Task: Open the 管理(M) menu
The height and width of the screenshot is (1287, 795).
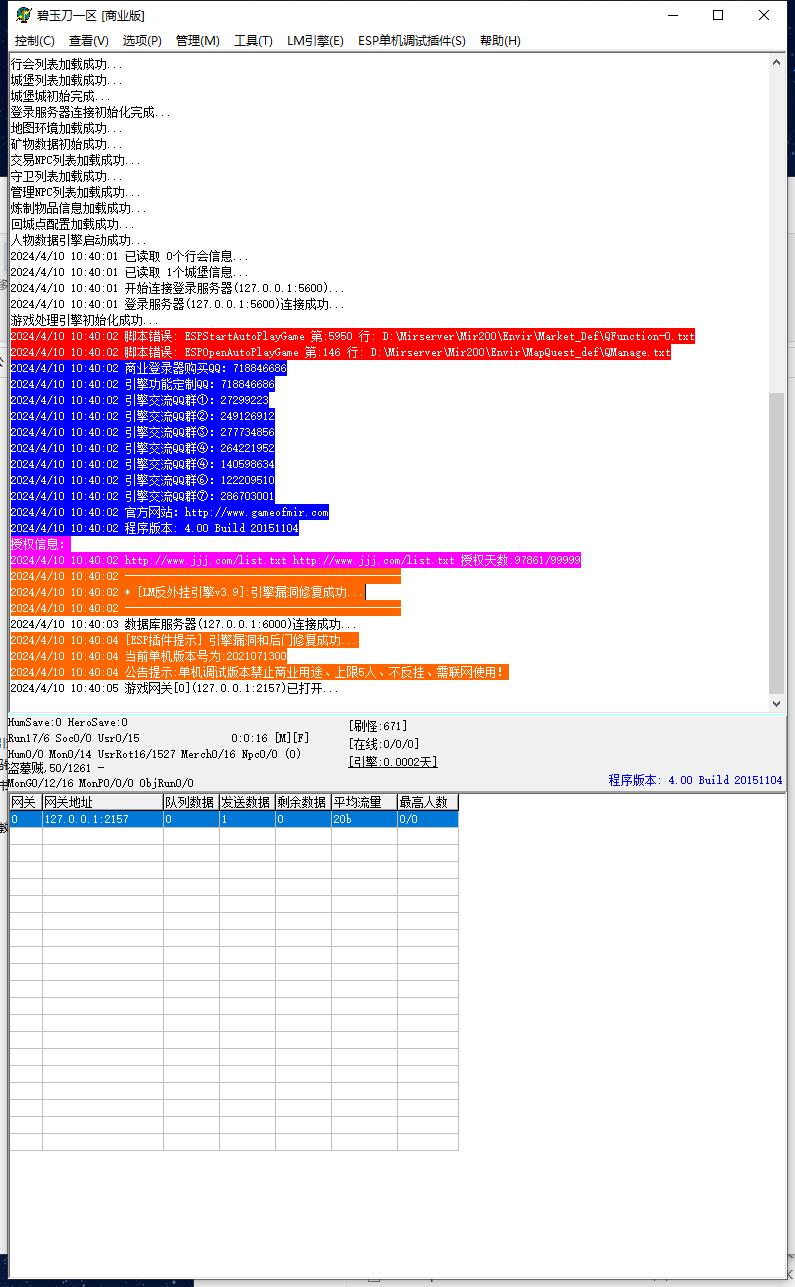Action: (197, 41)
